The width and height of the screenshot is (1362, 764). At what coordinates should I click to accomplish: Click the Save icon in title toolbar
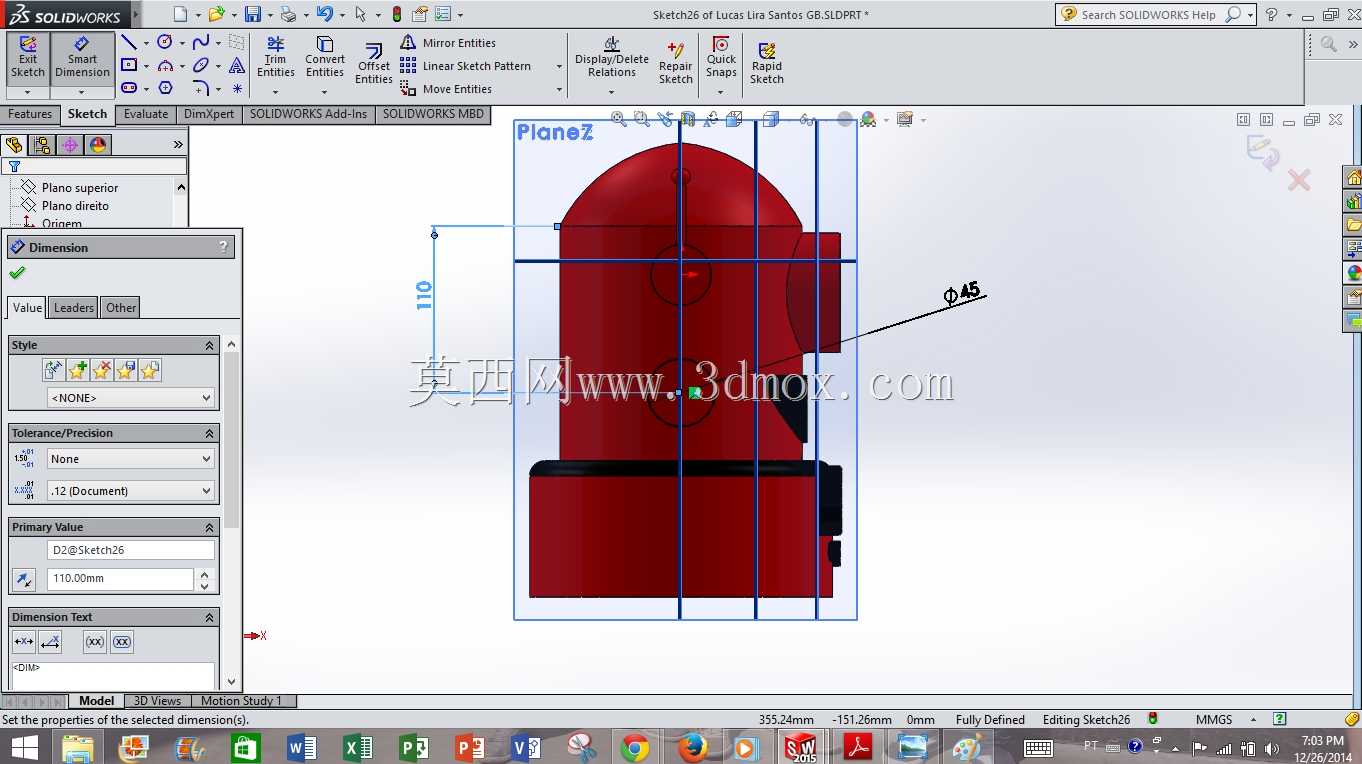tap(253, 14)
